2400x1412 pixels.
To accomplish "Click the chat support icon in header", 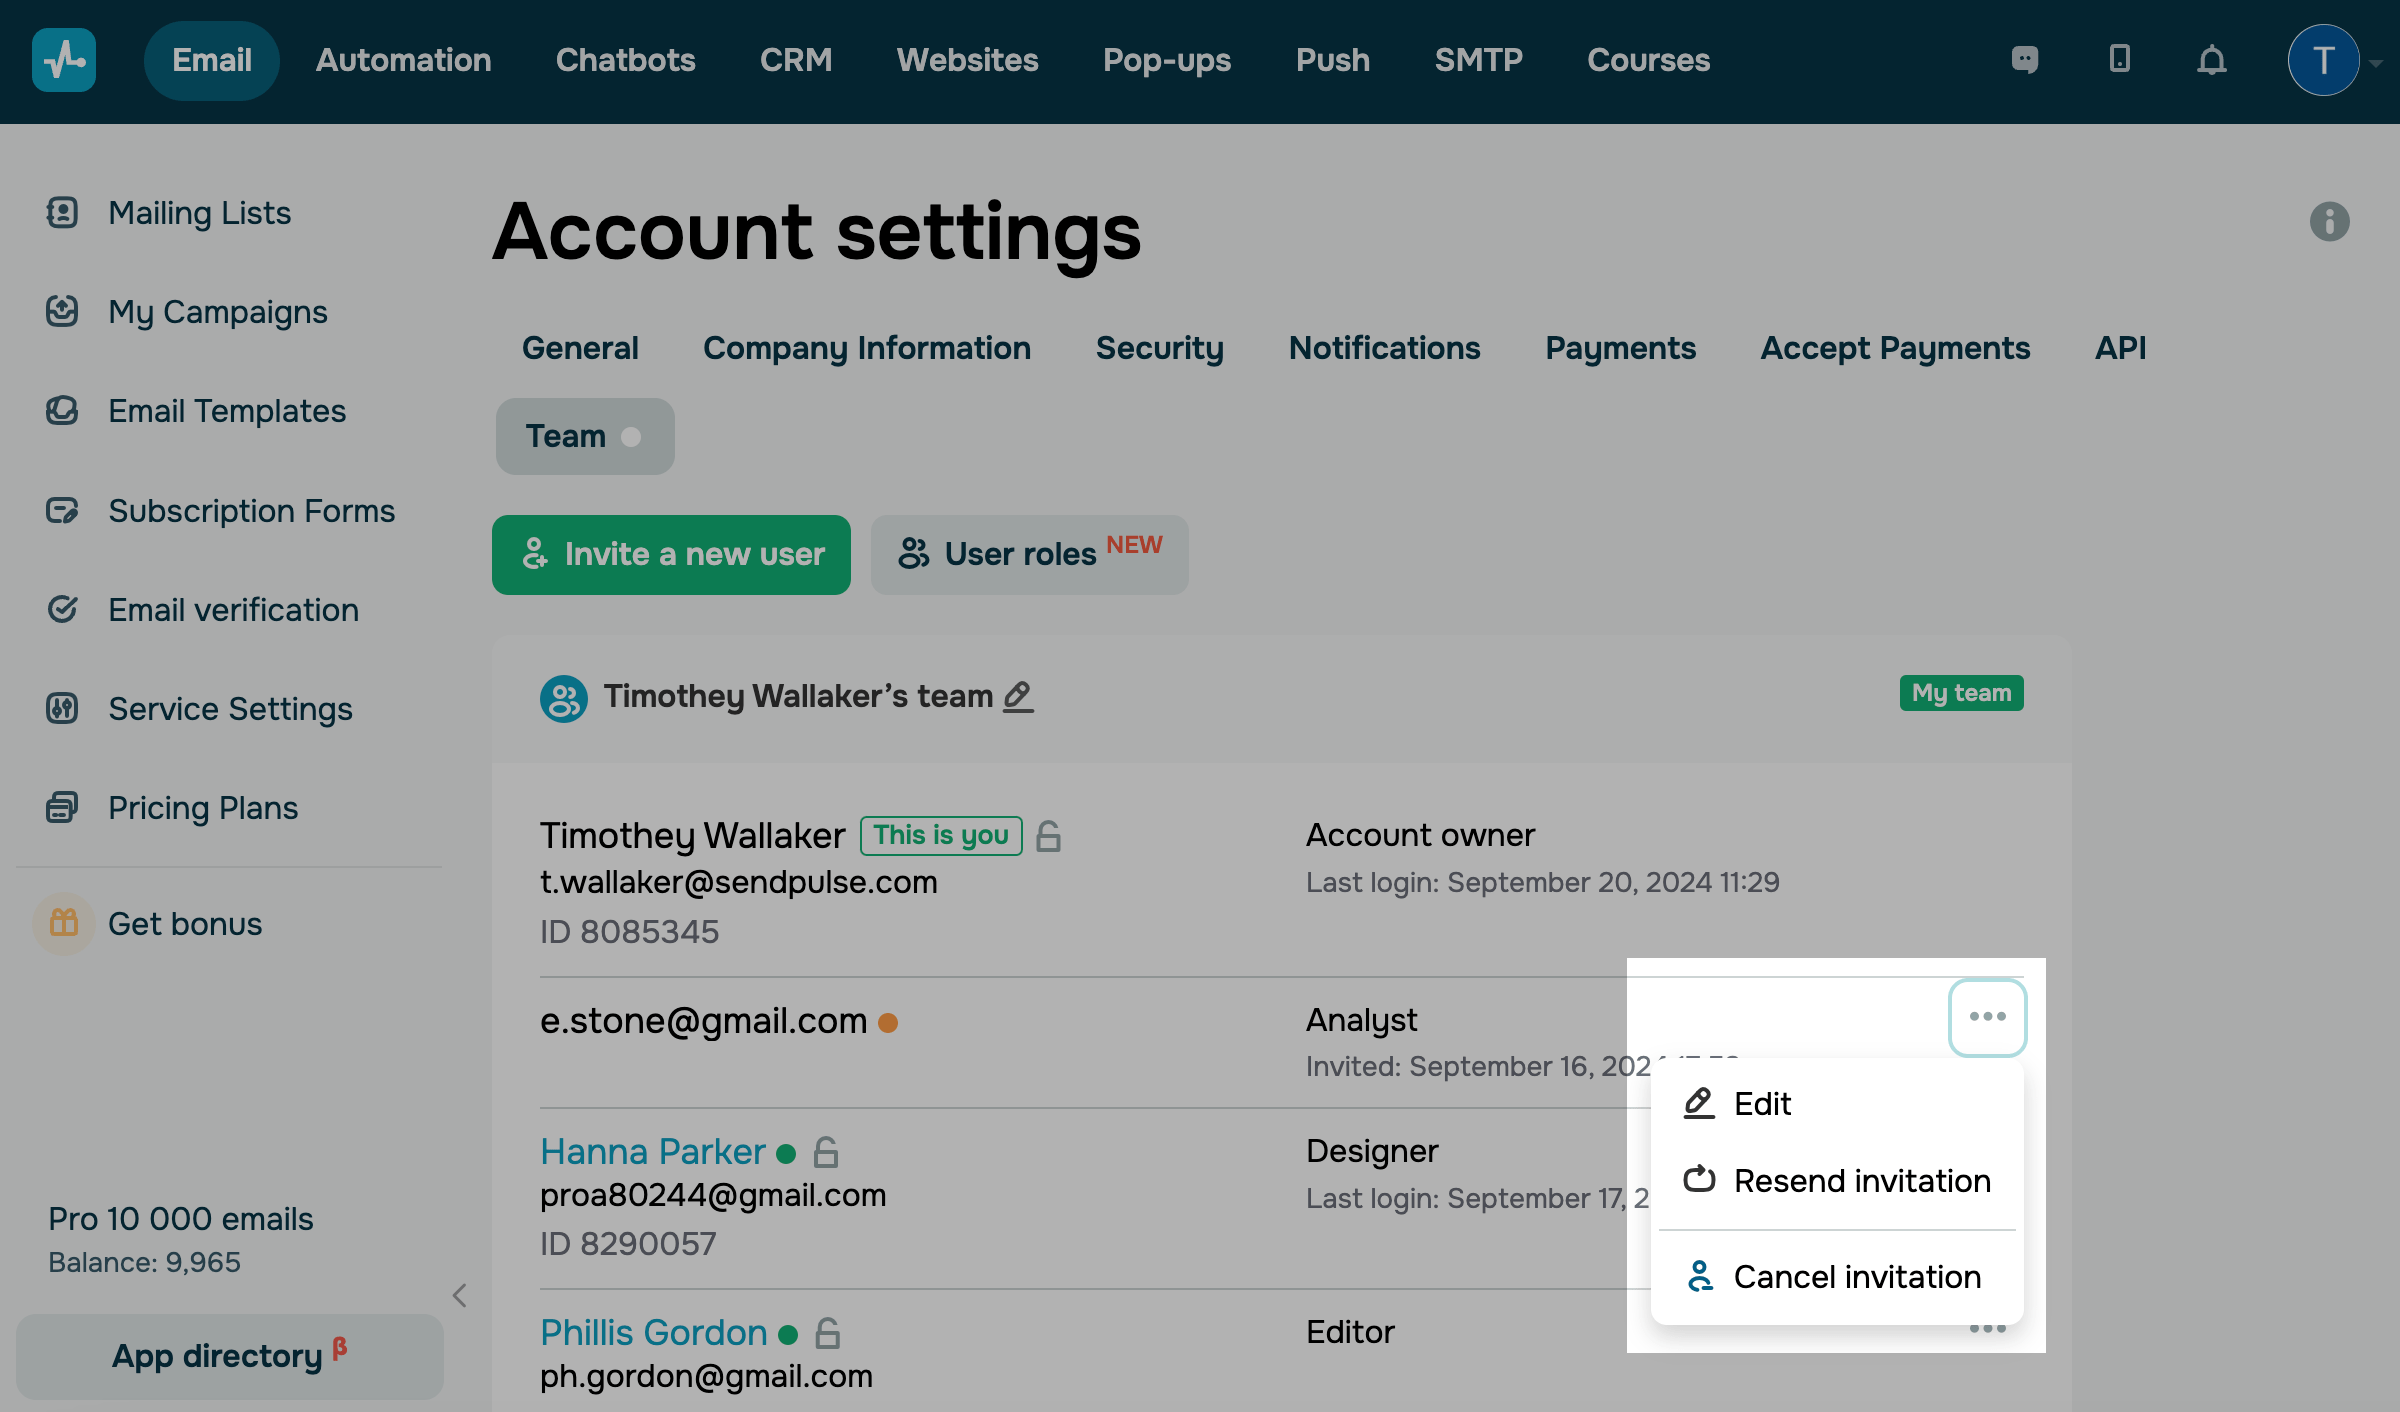I will click(x=2025, y=60).
